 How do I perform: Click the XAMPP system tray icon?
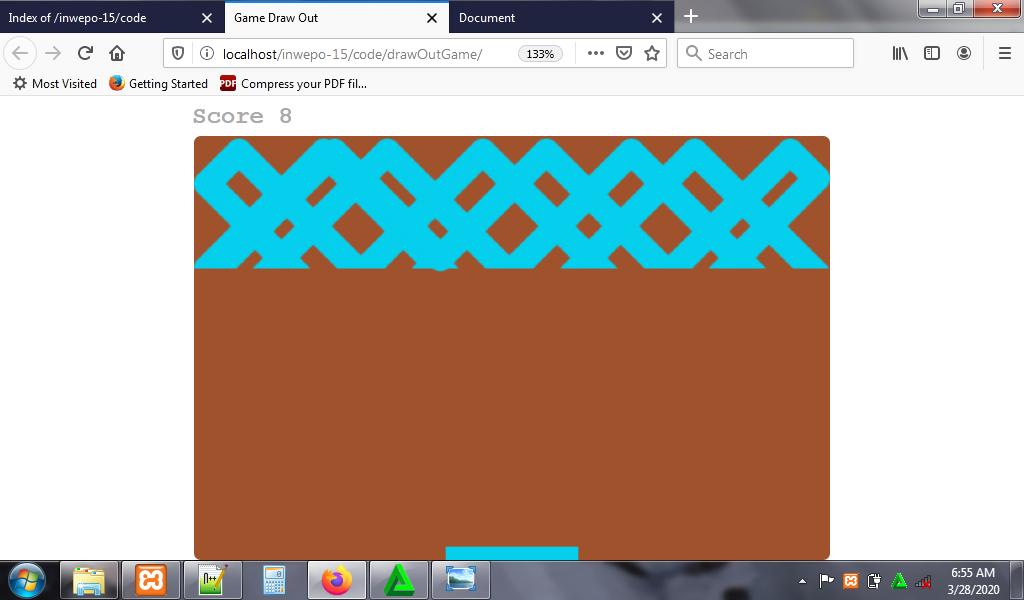coord(850,580)
